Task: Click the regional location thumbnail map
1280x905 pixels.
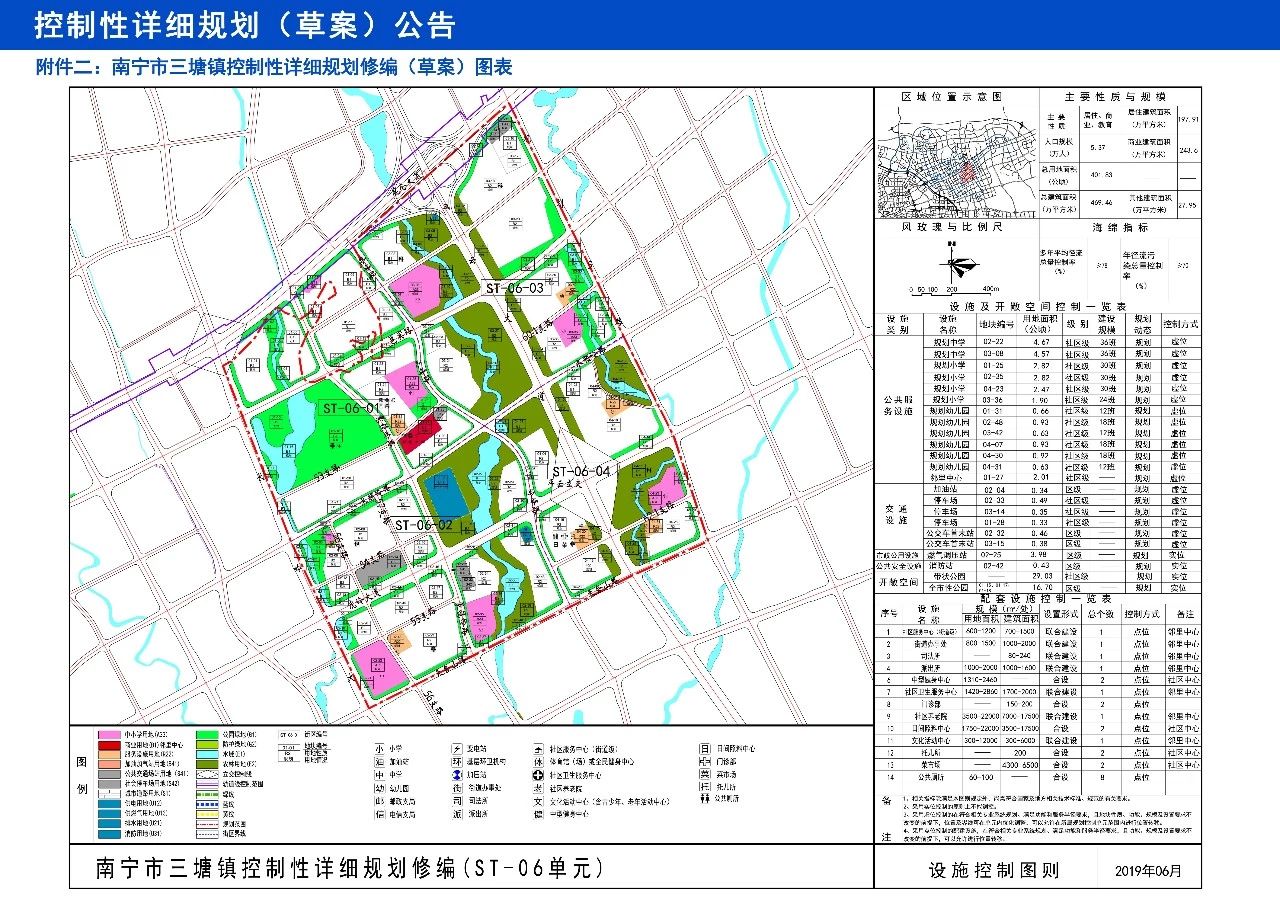Action: pyautogui.click(x=957, y=162)
